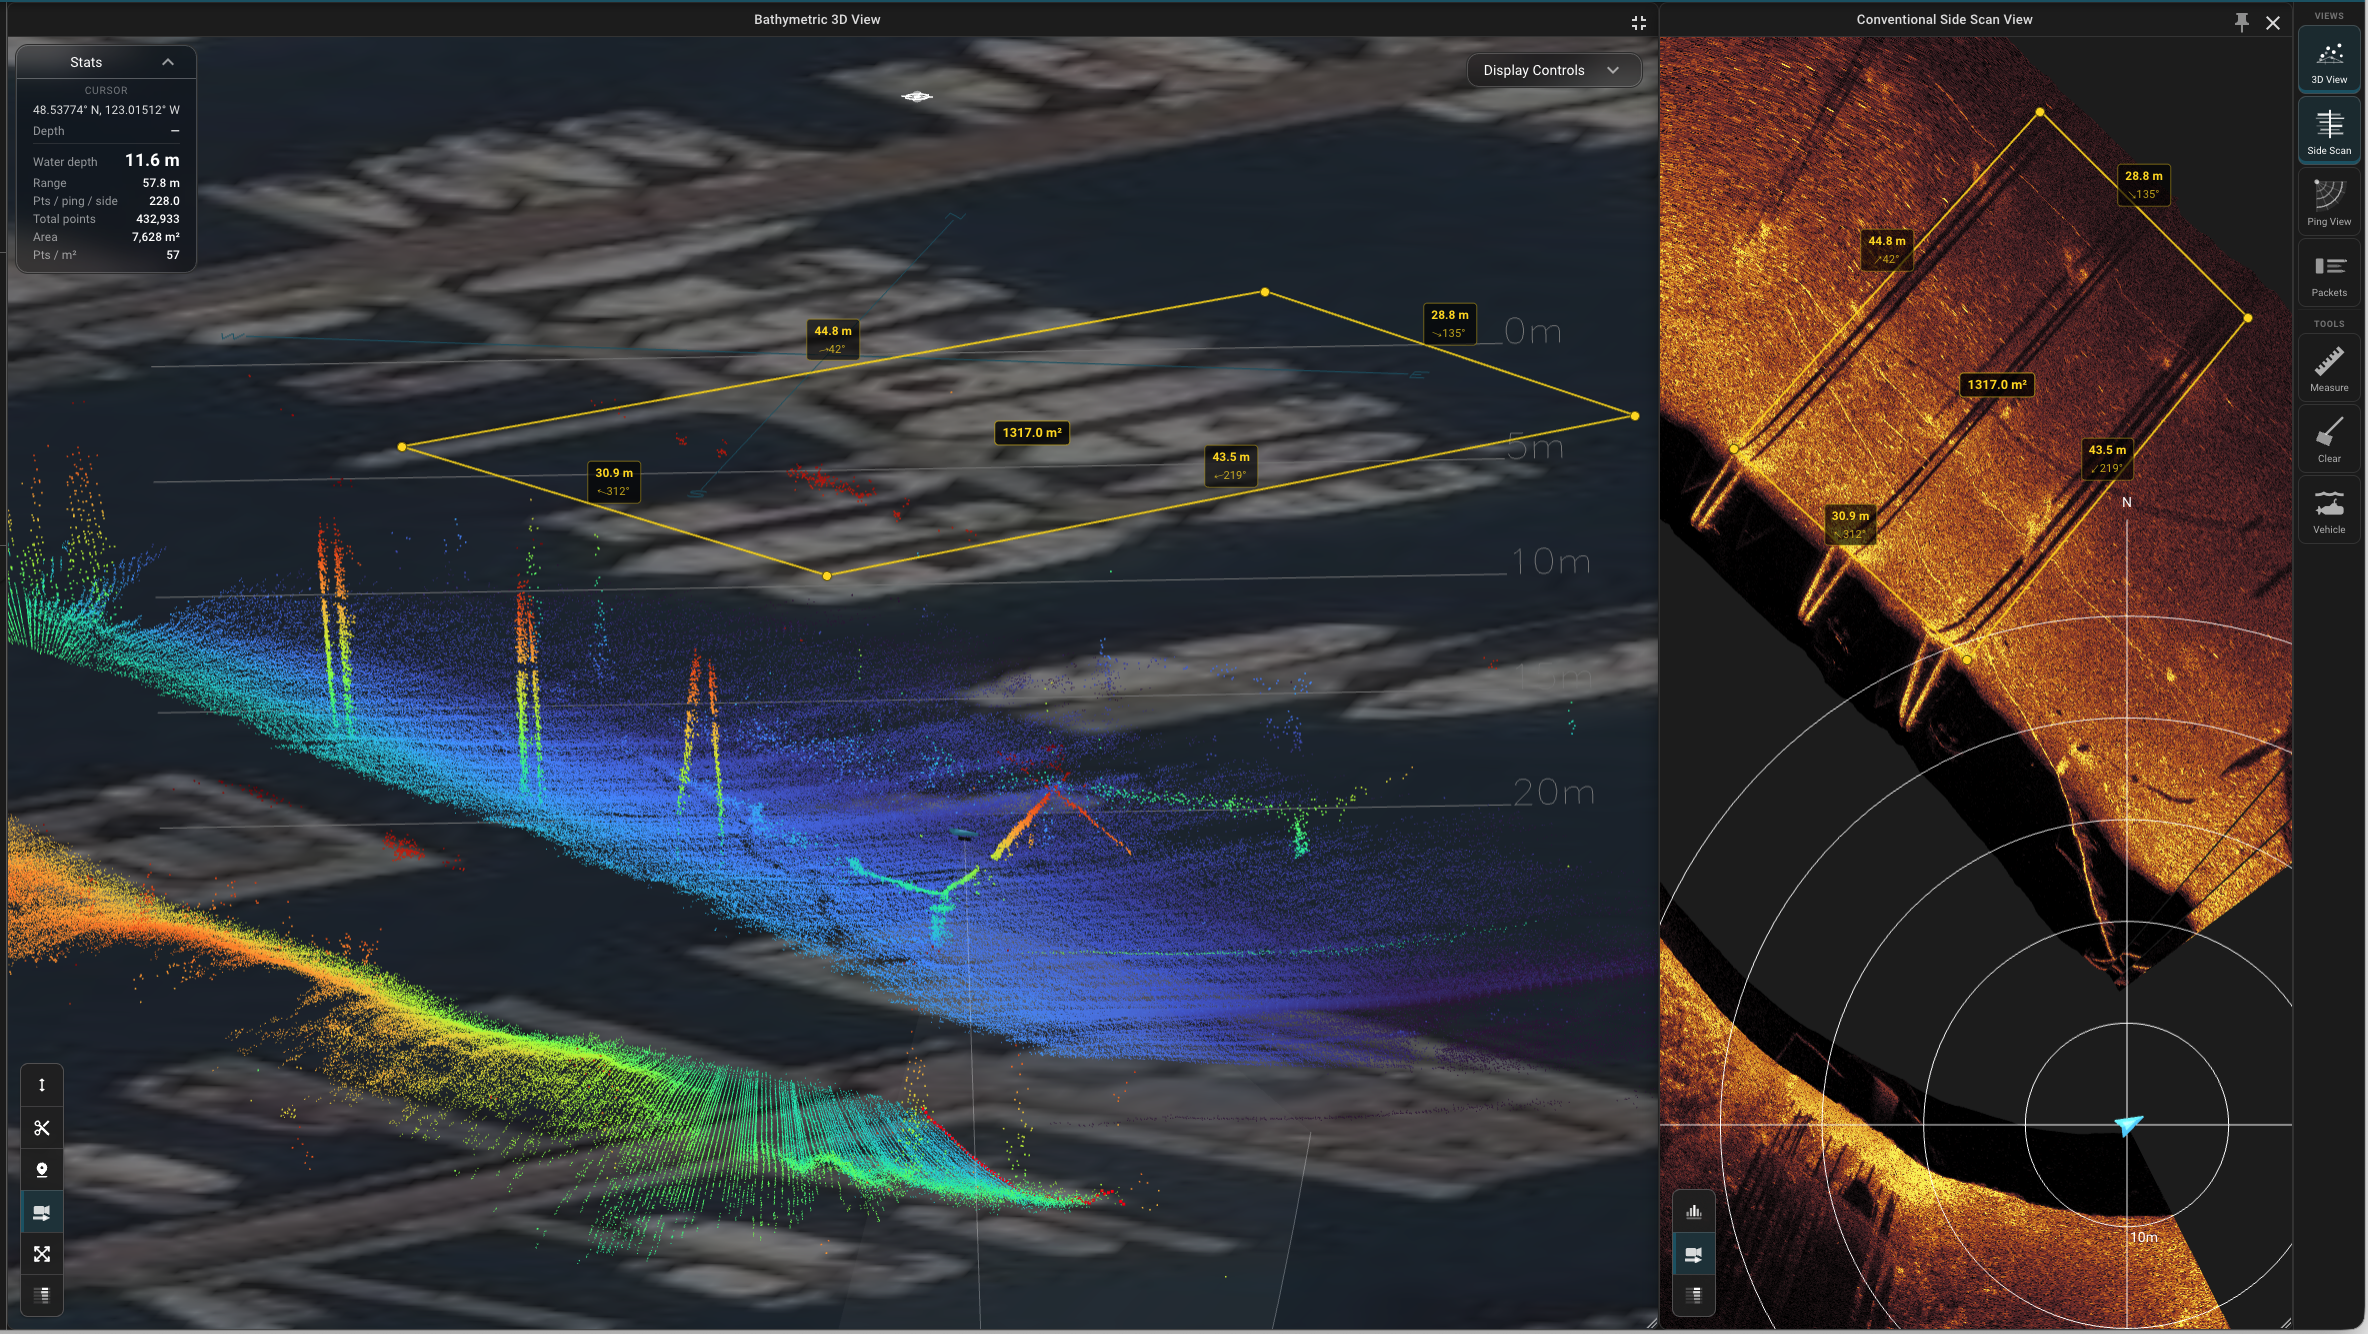
Task: Click the 43.5 m label in Side Scan view
Action: coord(2107,459)
